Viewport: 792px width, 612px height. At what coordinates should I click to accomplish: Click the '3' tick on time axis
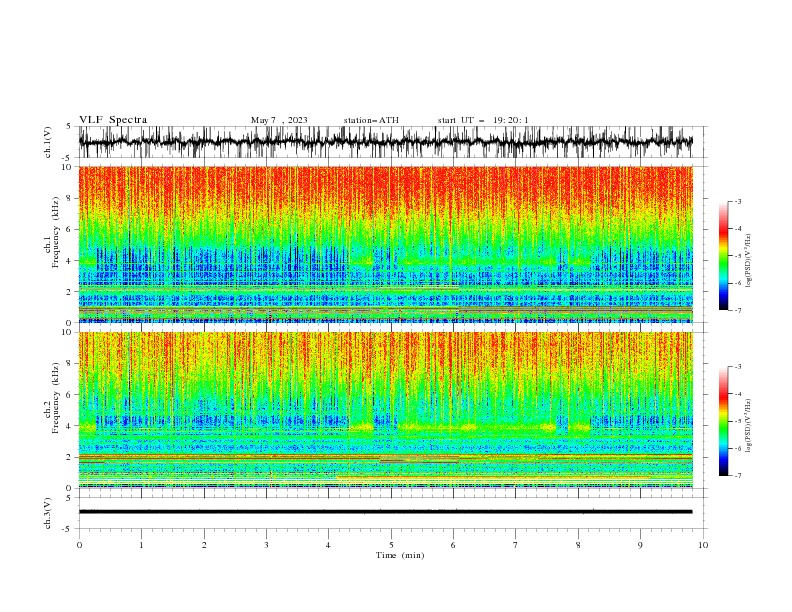tap(266, 545)
